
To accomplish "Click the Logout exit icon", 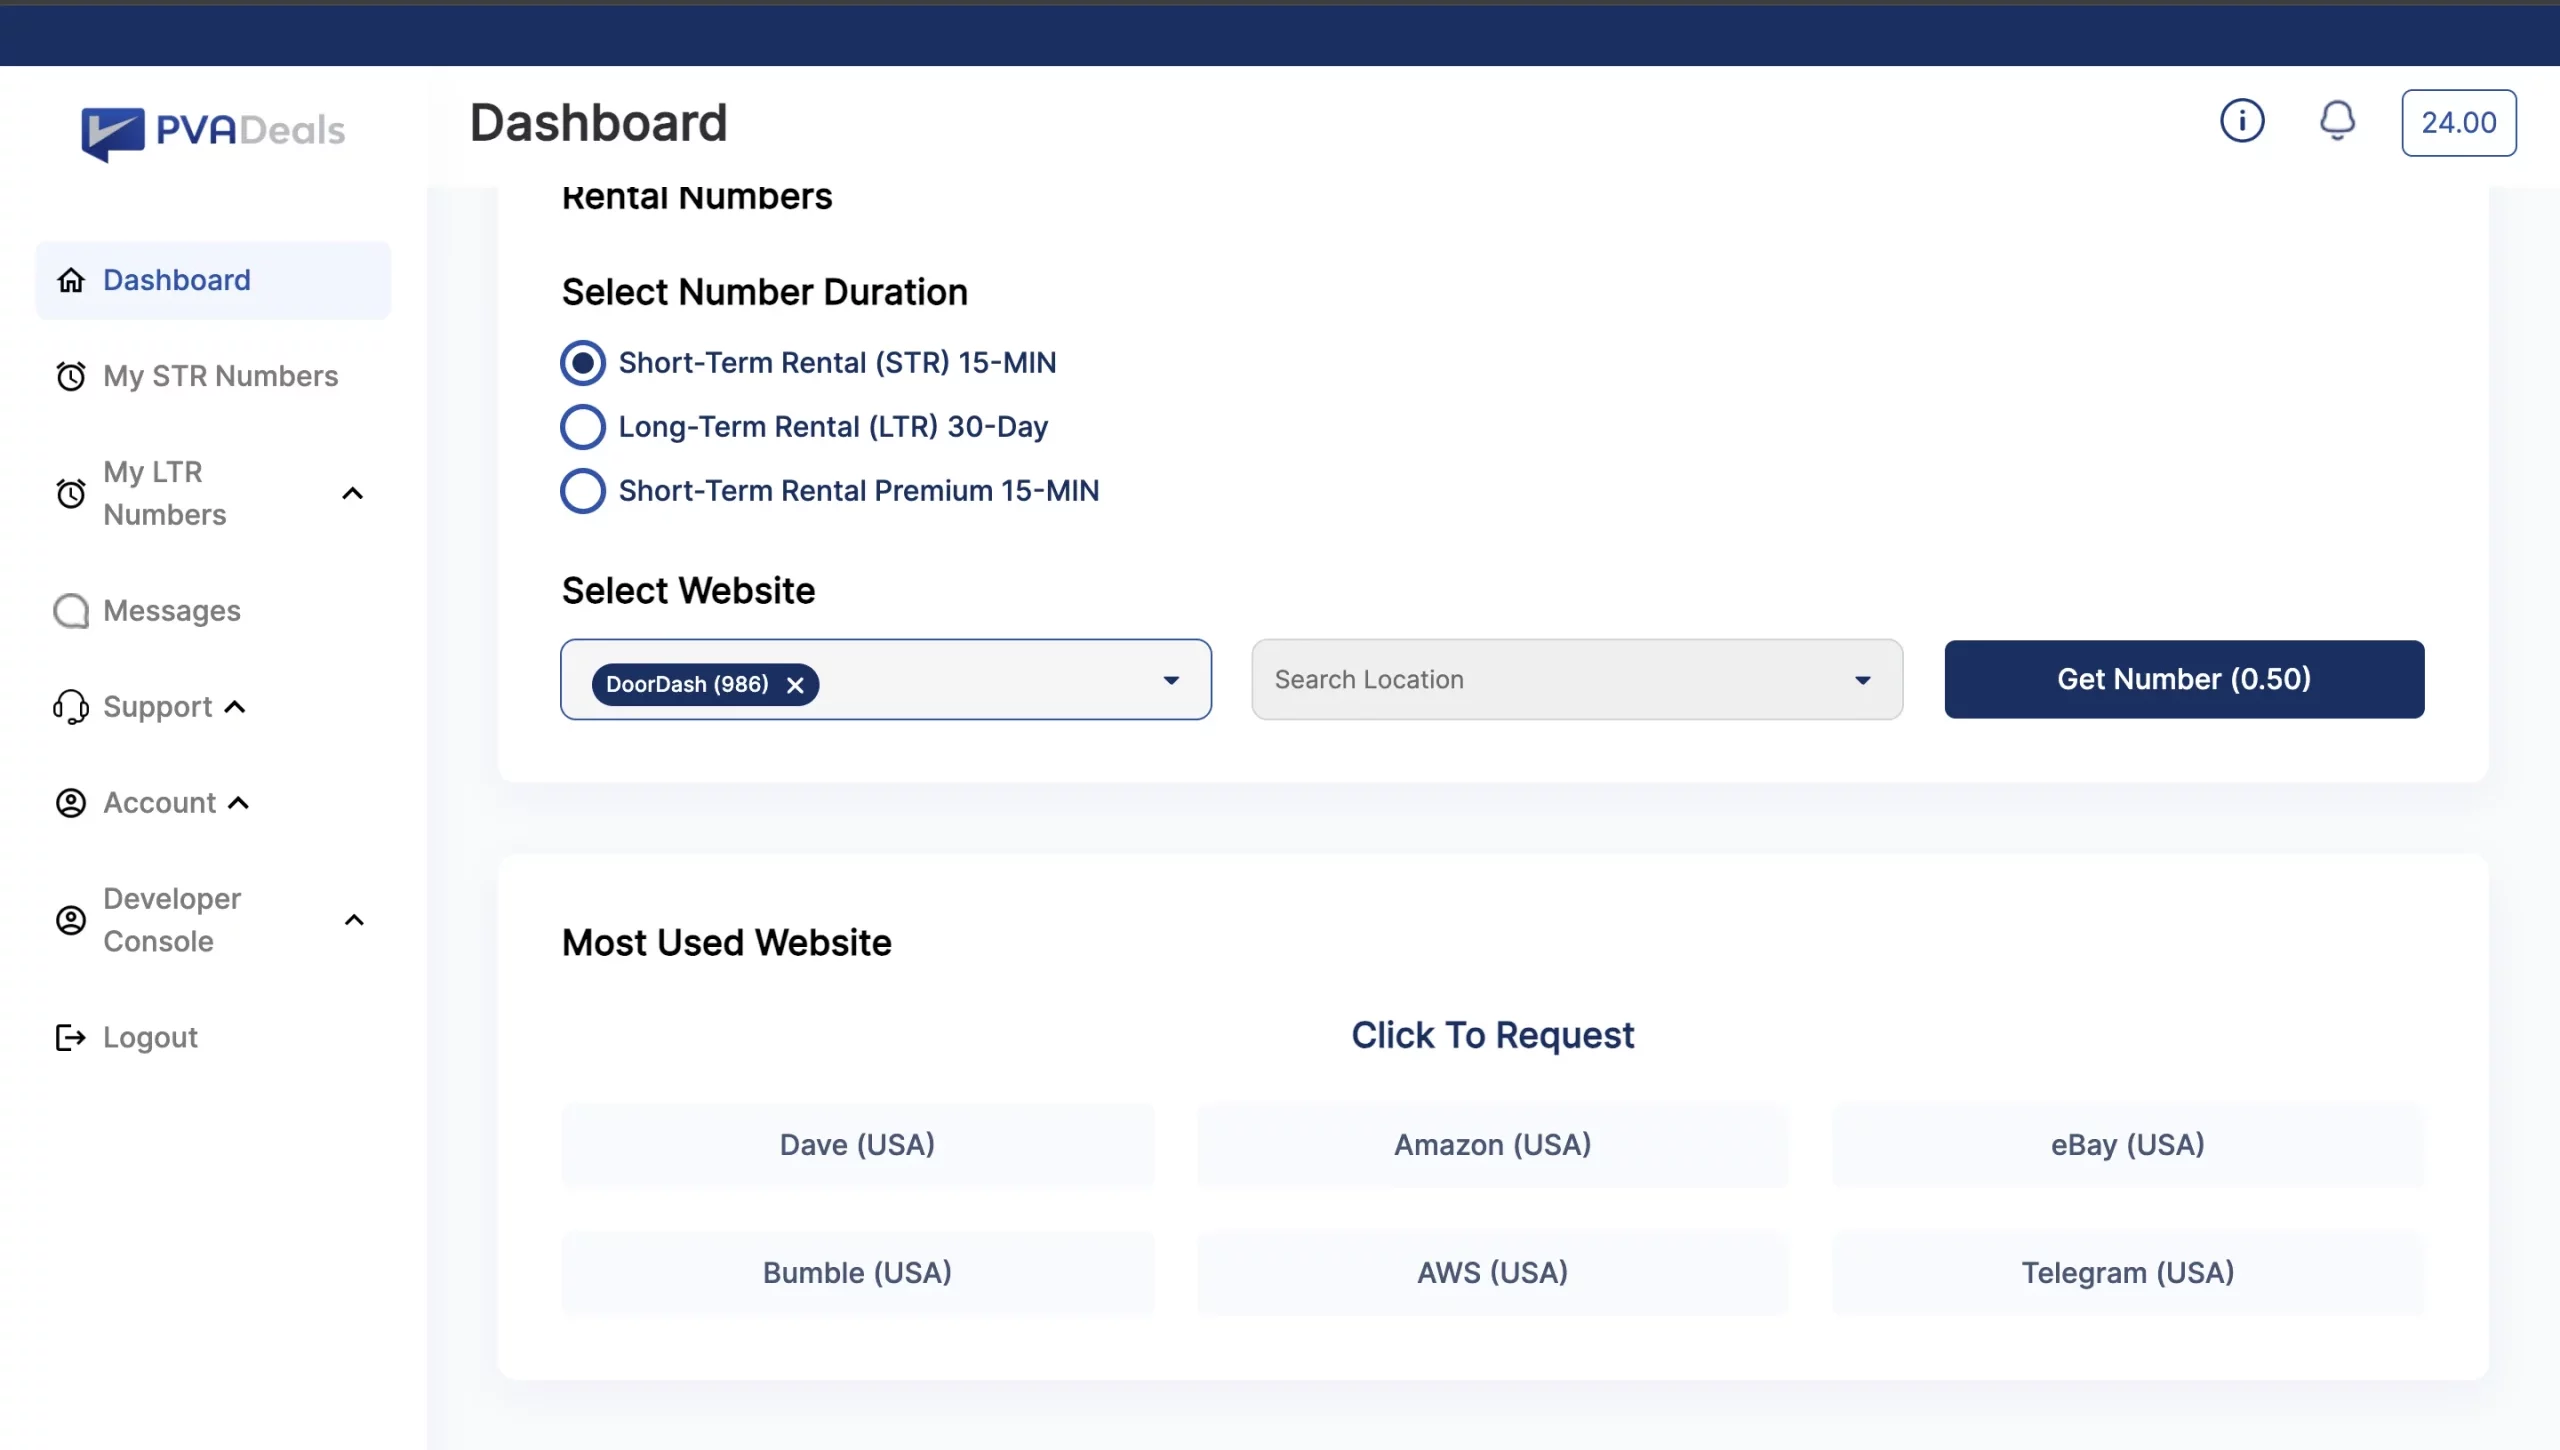I will coord(71,1038).
